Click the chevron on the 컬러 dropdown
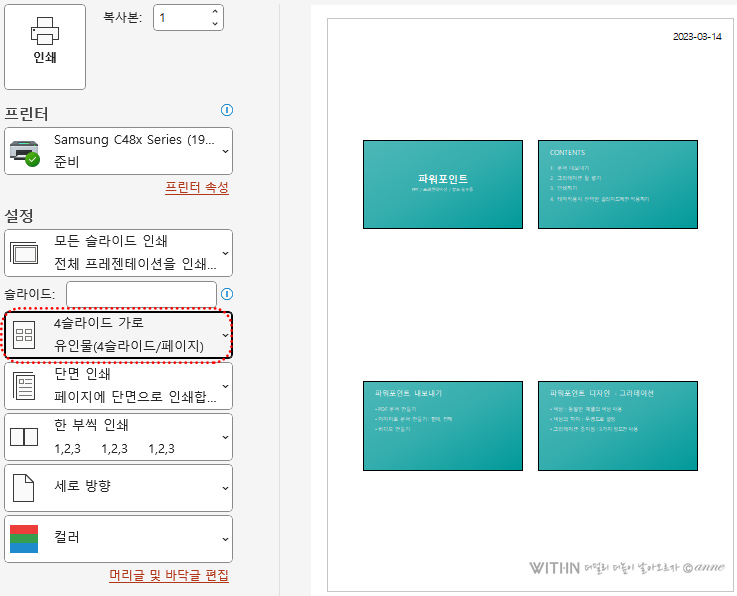This screenshot has height=596, width=737. coord(226,539)
